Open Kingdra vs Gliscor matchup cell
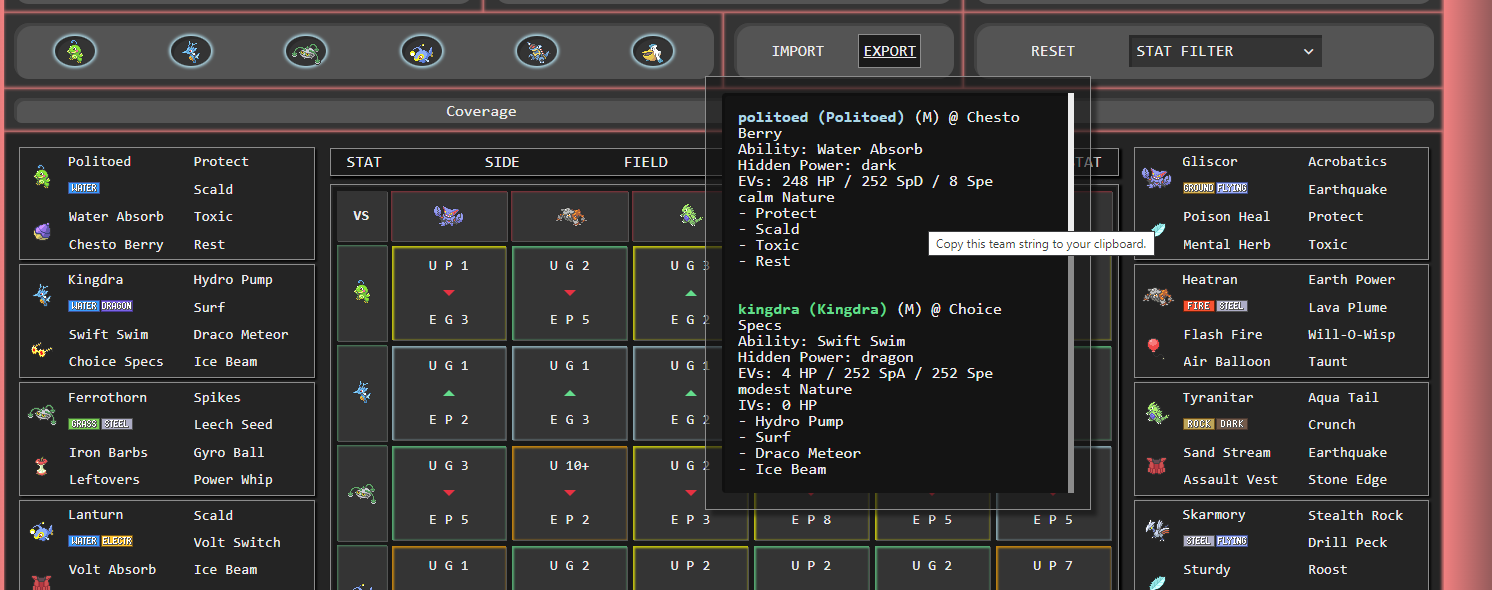Image resolution: width=1492 pixels, height=590 pixels. (449, 393)
